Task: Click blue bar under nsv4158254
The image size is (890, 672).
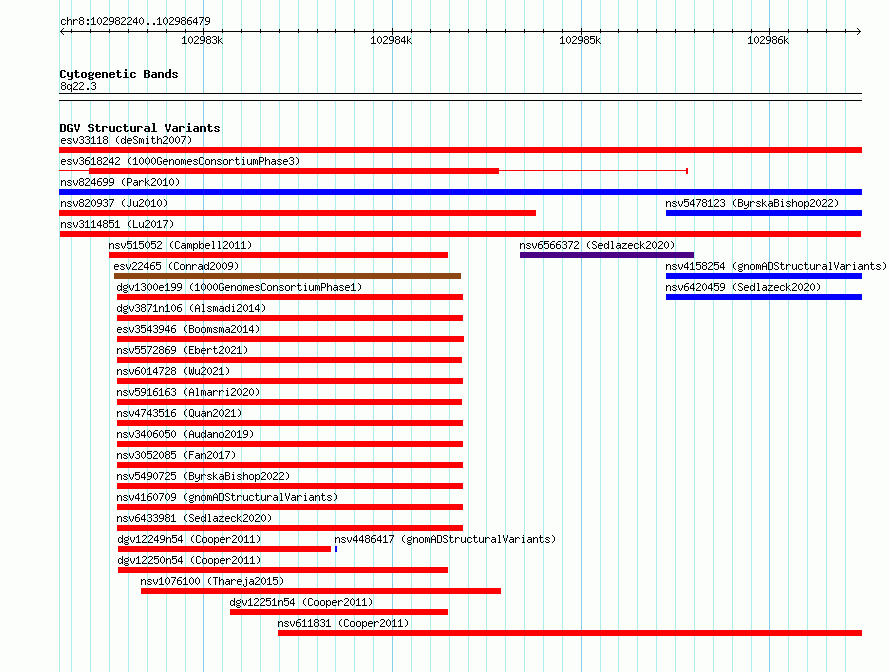Action: click(x=764, y=276)
